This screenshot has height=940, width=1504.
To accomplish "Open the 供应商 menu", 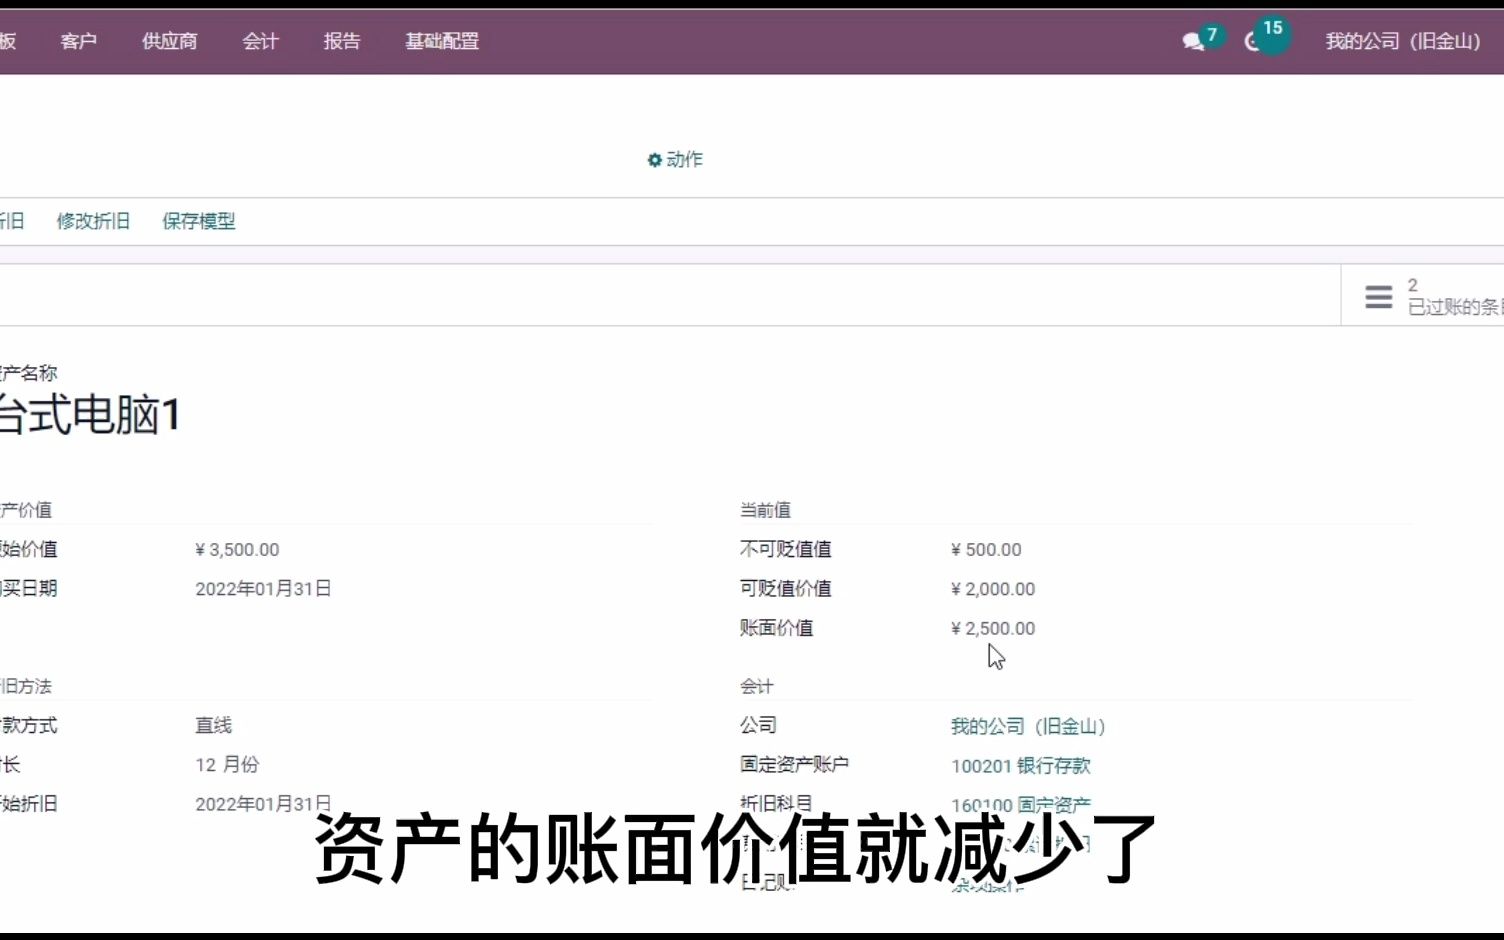I will 169,41.
